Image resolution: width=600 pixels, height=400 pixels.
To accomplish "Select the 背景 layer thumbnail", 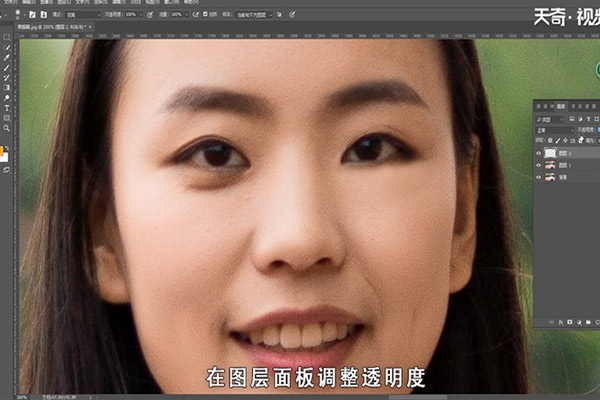I will click(x=550, y=177).
